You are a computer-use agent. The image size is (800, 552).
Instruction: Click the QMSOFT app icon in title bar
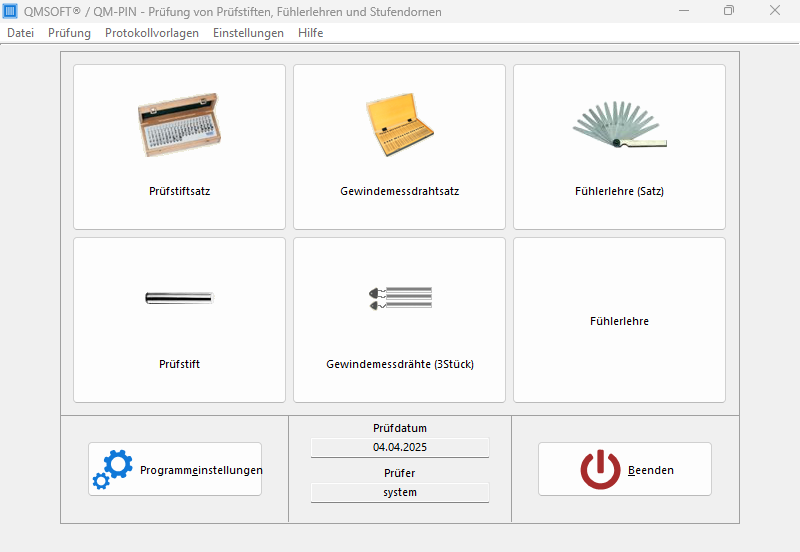coord(10,11)
